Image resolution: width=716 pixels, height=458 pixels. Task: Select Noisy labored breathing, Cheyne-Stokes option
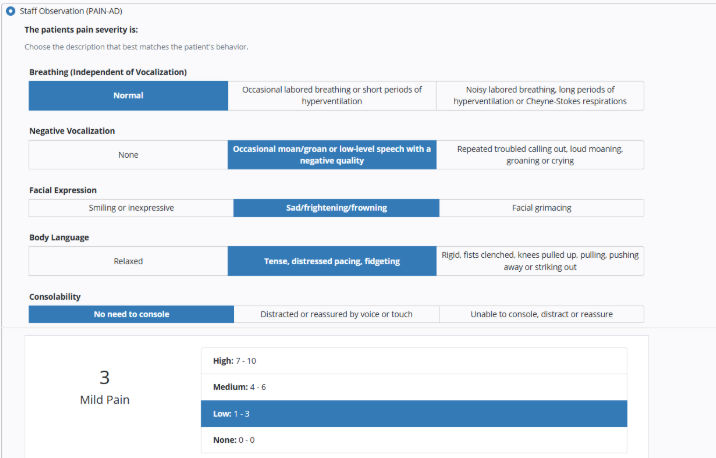(x=540, y=96)
